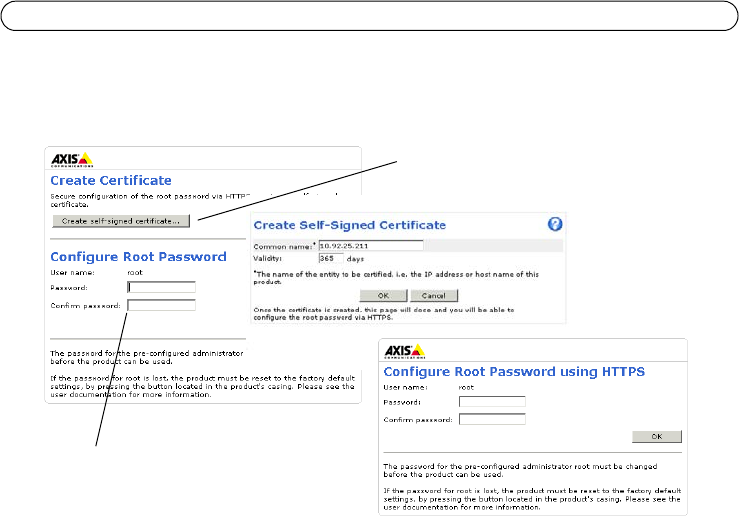Screen dimensions: 739x520
Task: Select user name value root in Create Certificate window
Action: [135, 272]
